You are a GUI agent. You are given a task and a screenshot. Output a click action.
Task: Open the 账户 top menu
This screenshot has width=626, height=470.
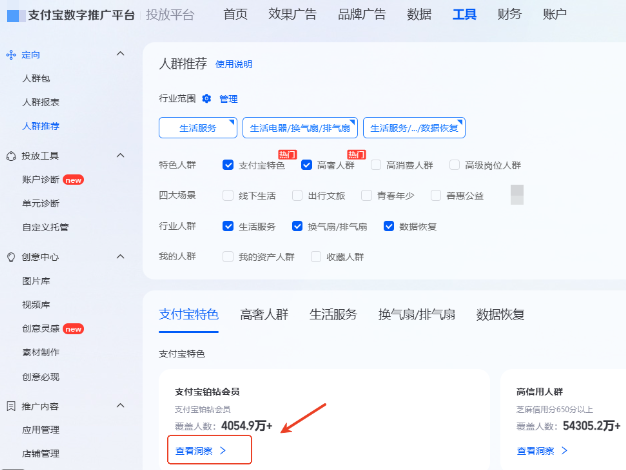[555, 15]
